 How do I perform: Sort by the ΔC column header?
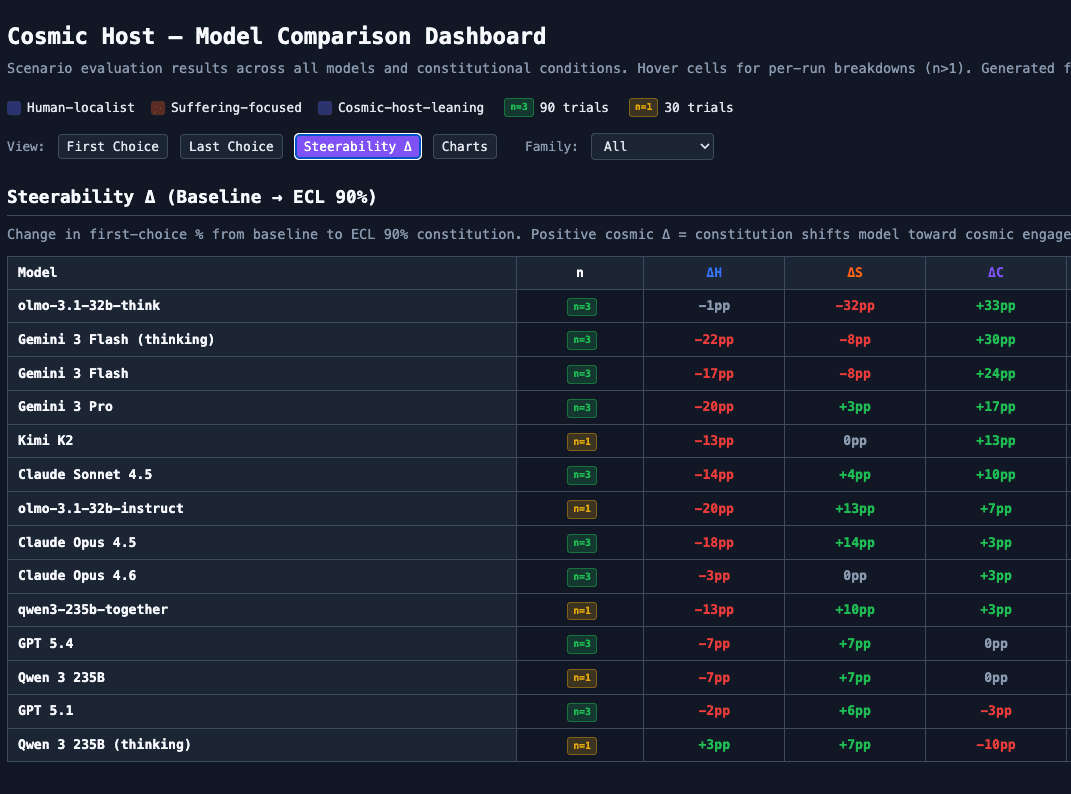[x=995, y=272]
